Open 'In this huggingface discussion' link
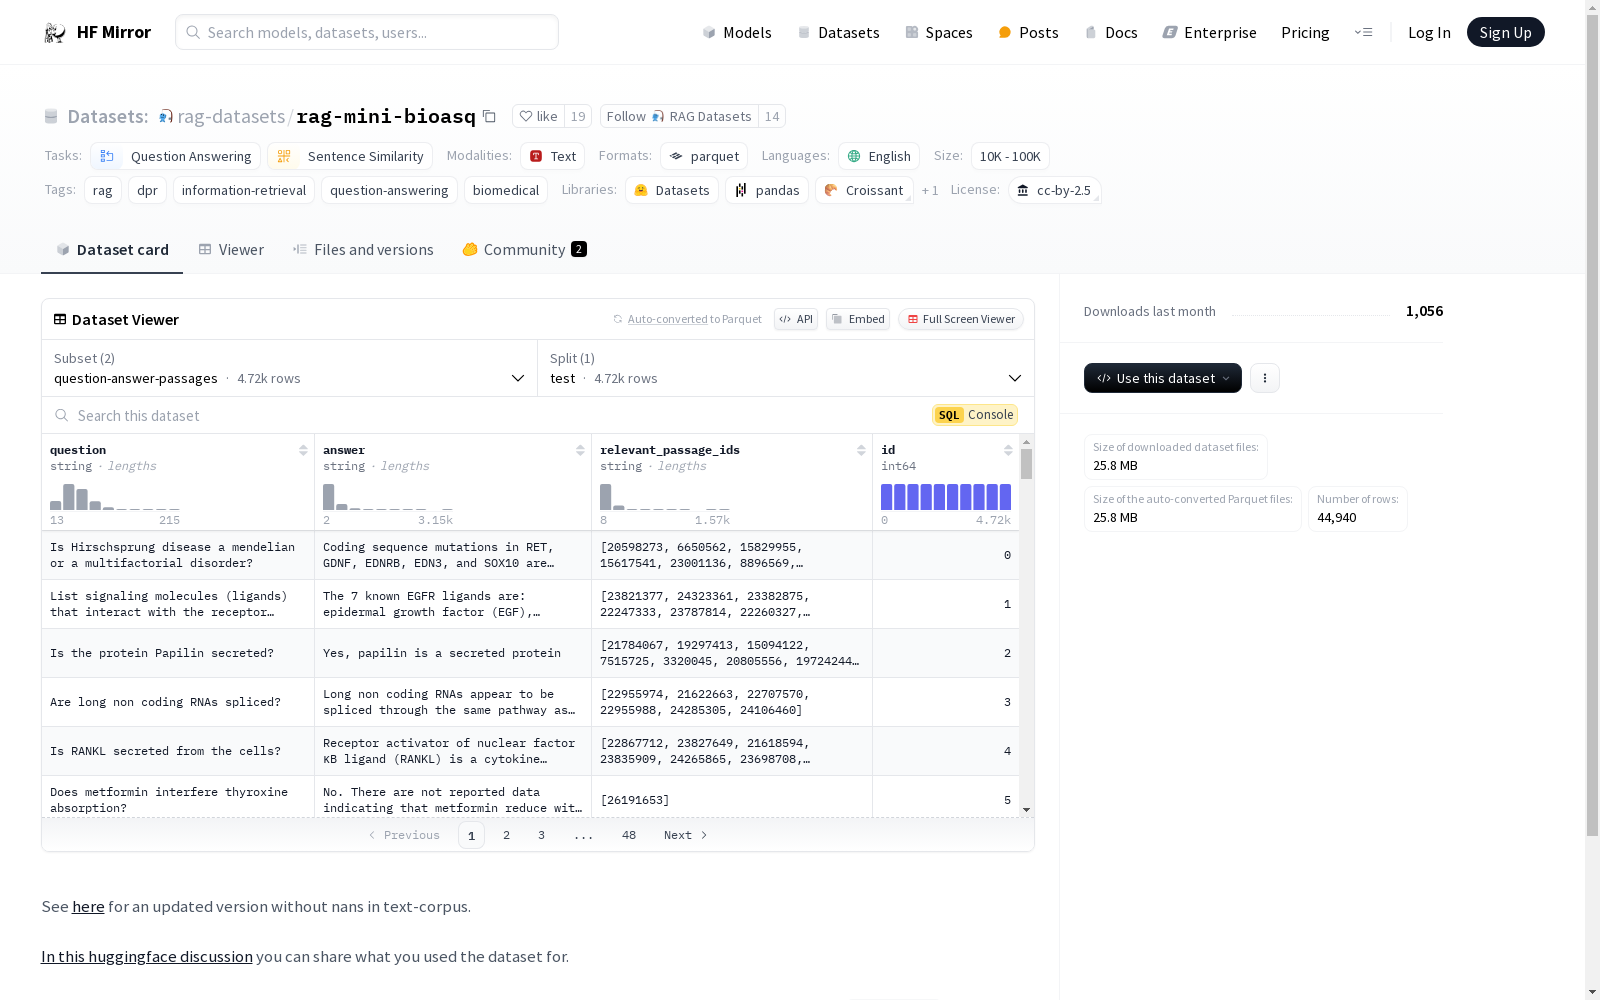This screenshot has width=1600, height=1000. click(x=147, y=957)
